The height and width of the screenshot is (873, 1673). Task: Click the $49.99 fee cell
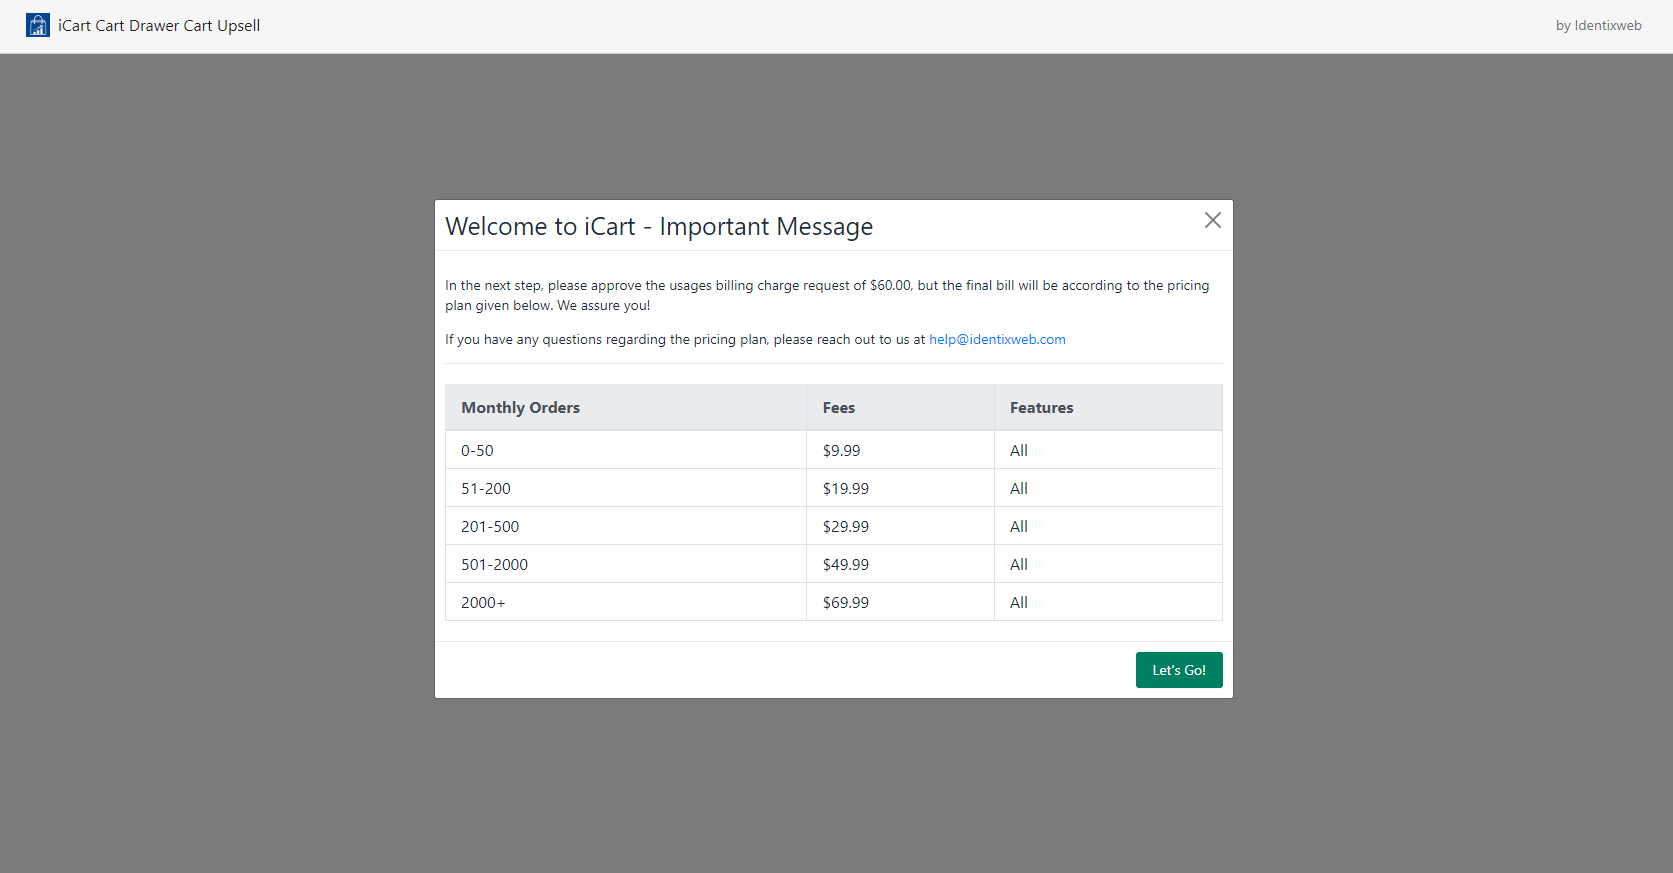point(900,564)
